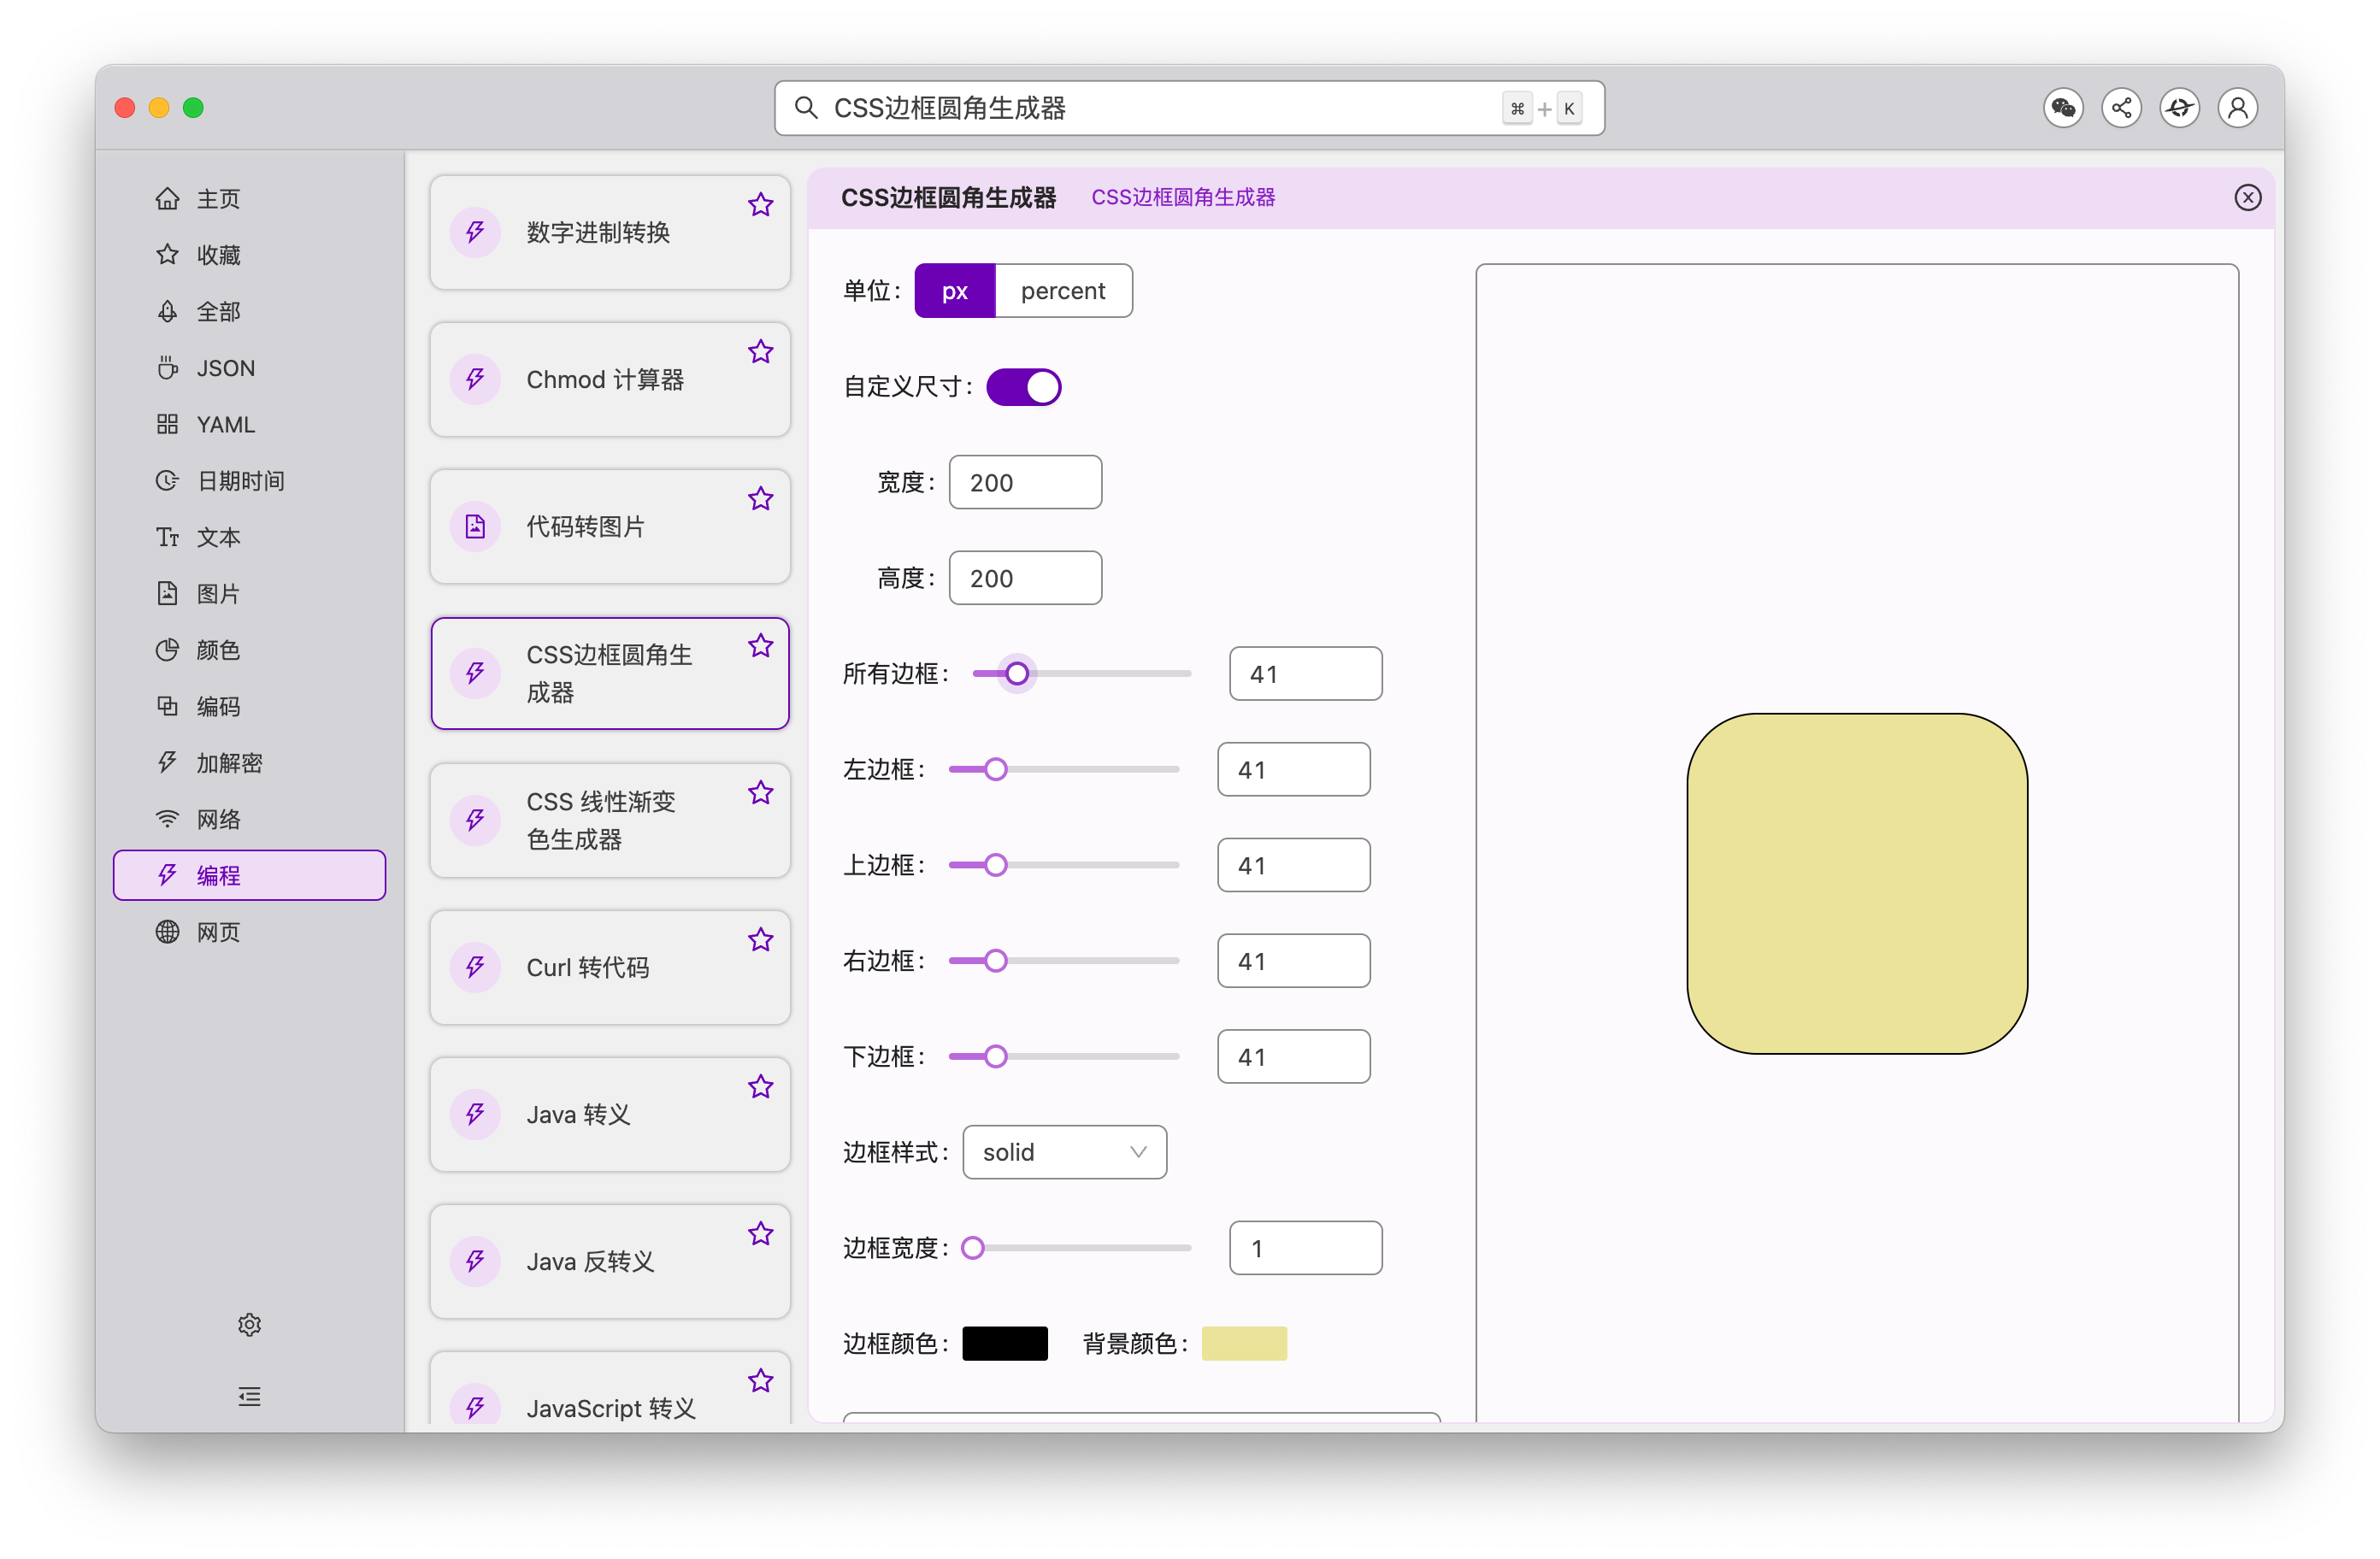
Task: Click the search magnifier icon
Action: [806, 108]
